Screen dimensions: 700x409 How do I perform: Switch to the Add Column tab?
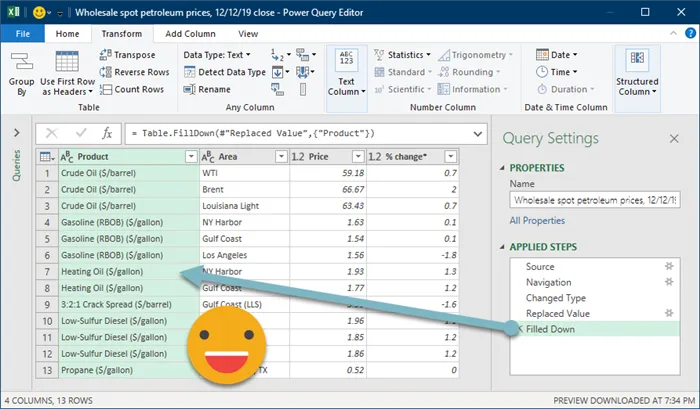point(188,33)
